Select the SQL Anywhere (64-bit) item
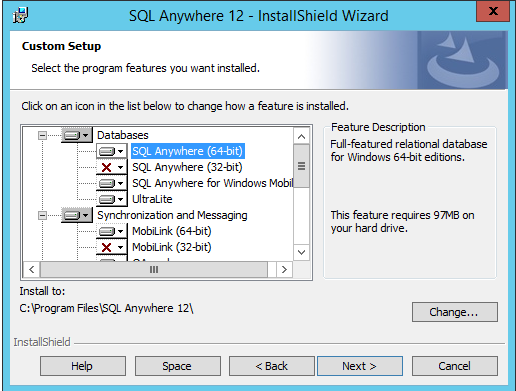 pos(188,151)
